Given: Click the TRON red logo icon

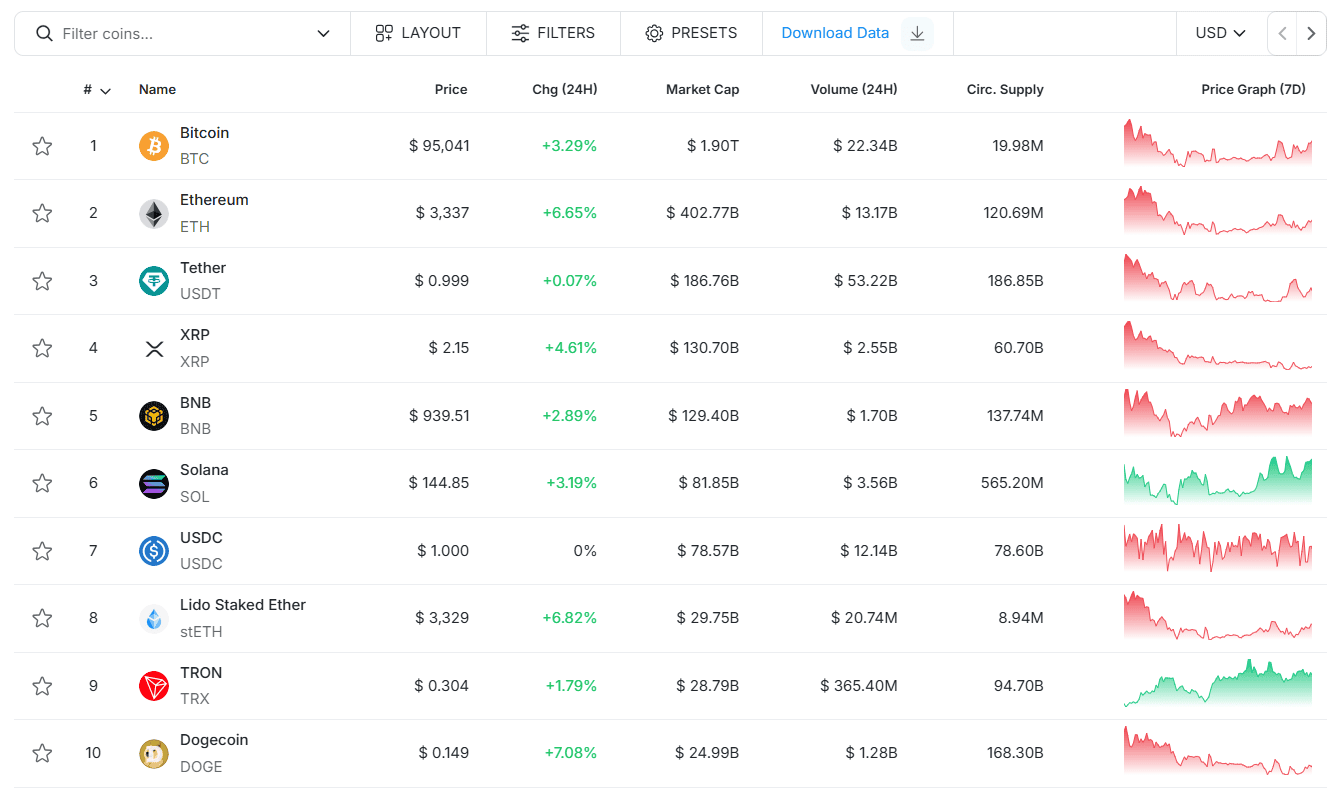Looking at the screenshot, I should click(x=154, y=686).
